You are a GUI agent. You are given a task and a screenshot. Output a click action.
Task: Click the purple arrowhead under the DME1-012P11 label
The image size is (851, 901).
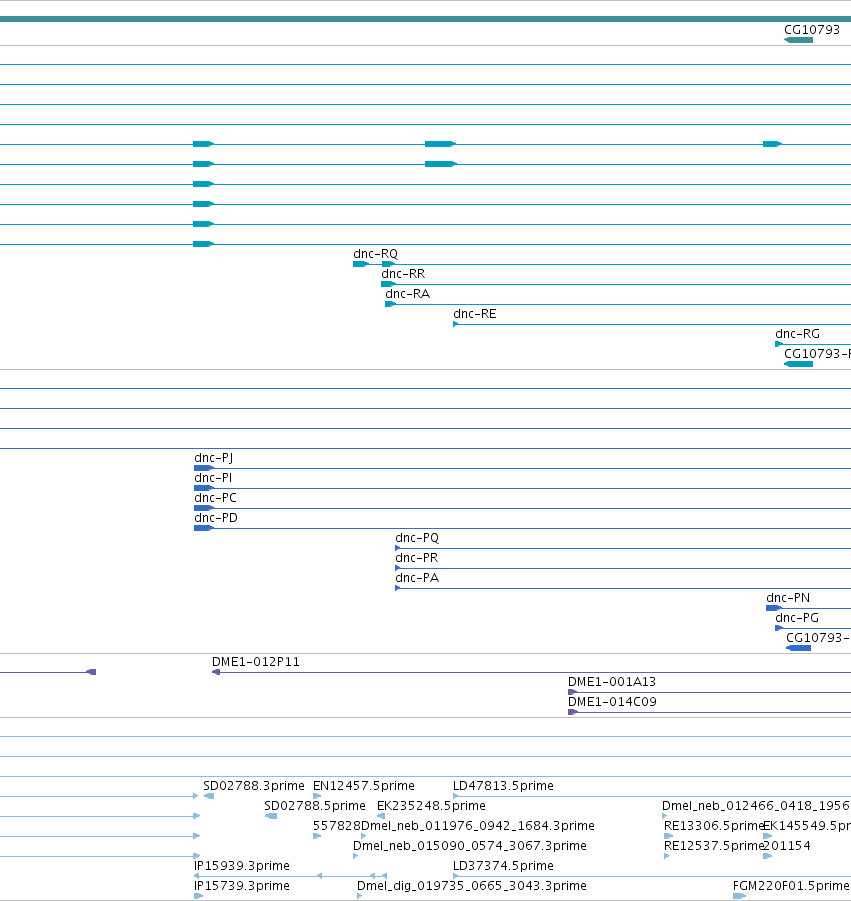click(x=216, y=672)
